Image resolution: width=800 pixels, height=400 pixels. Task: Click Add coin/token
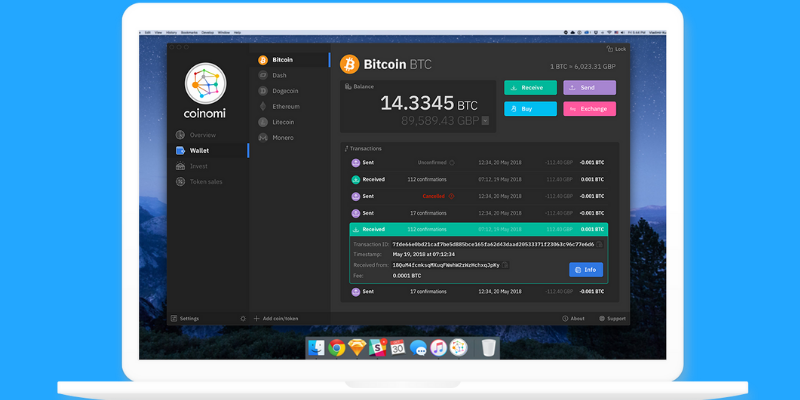276,319
